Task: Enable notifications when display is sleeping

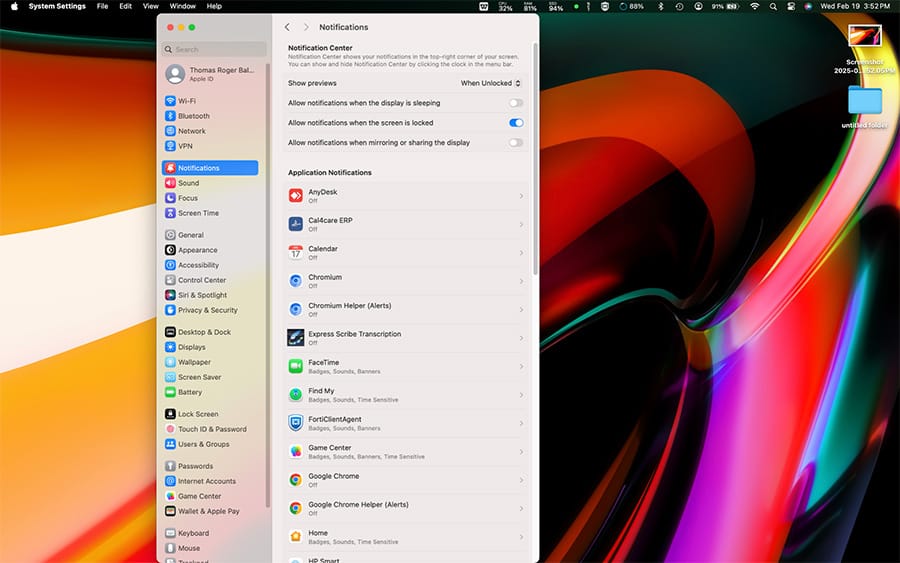Action: 515,103
